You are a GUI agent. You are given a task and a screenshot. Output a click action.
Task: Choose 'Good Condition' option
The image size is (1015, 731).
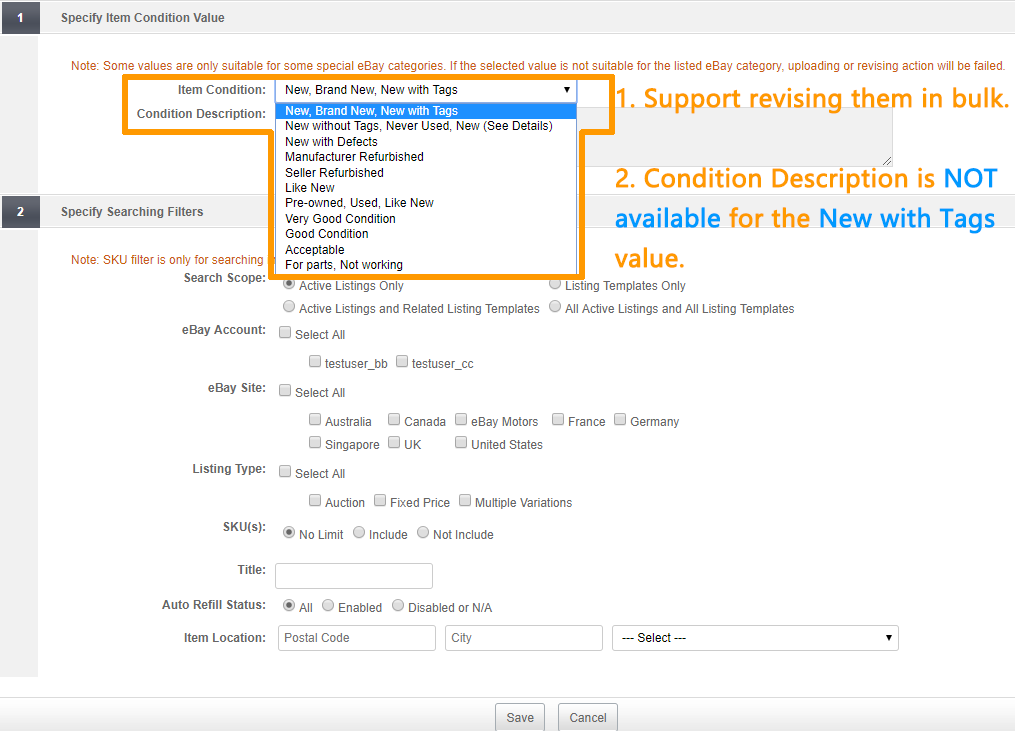click(426, 234)
